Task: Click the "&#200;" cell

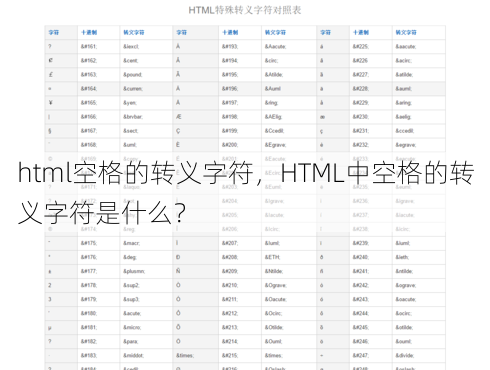Action: 240,145
